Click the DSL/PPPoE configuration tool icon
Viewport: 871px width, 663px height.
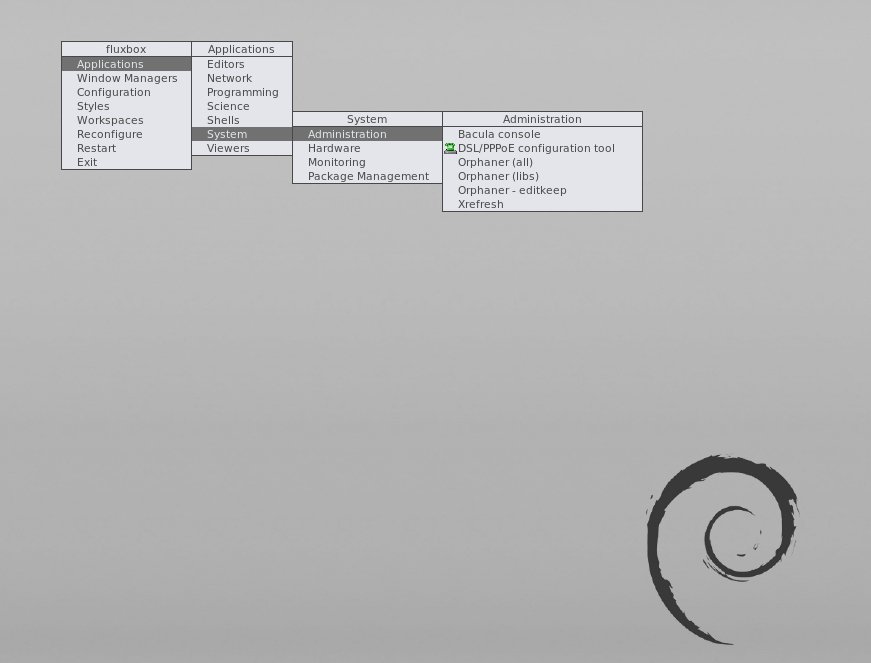pyautogui.click(x=450, y=148)
